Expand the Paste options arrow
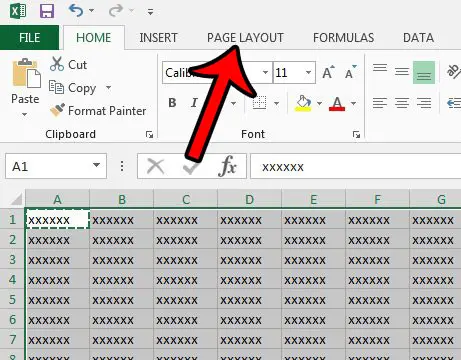Viewport: 461px width, 360px height. pyautogui.click(x=25, y=114)
